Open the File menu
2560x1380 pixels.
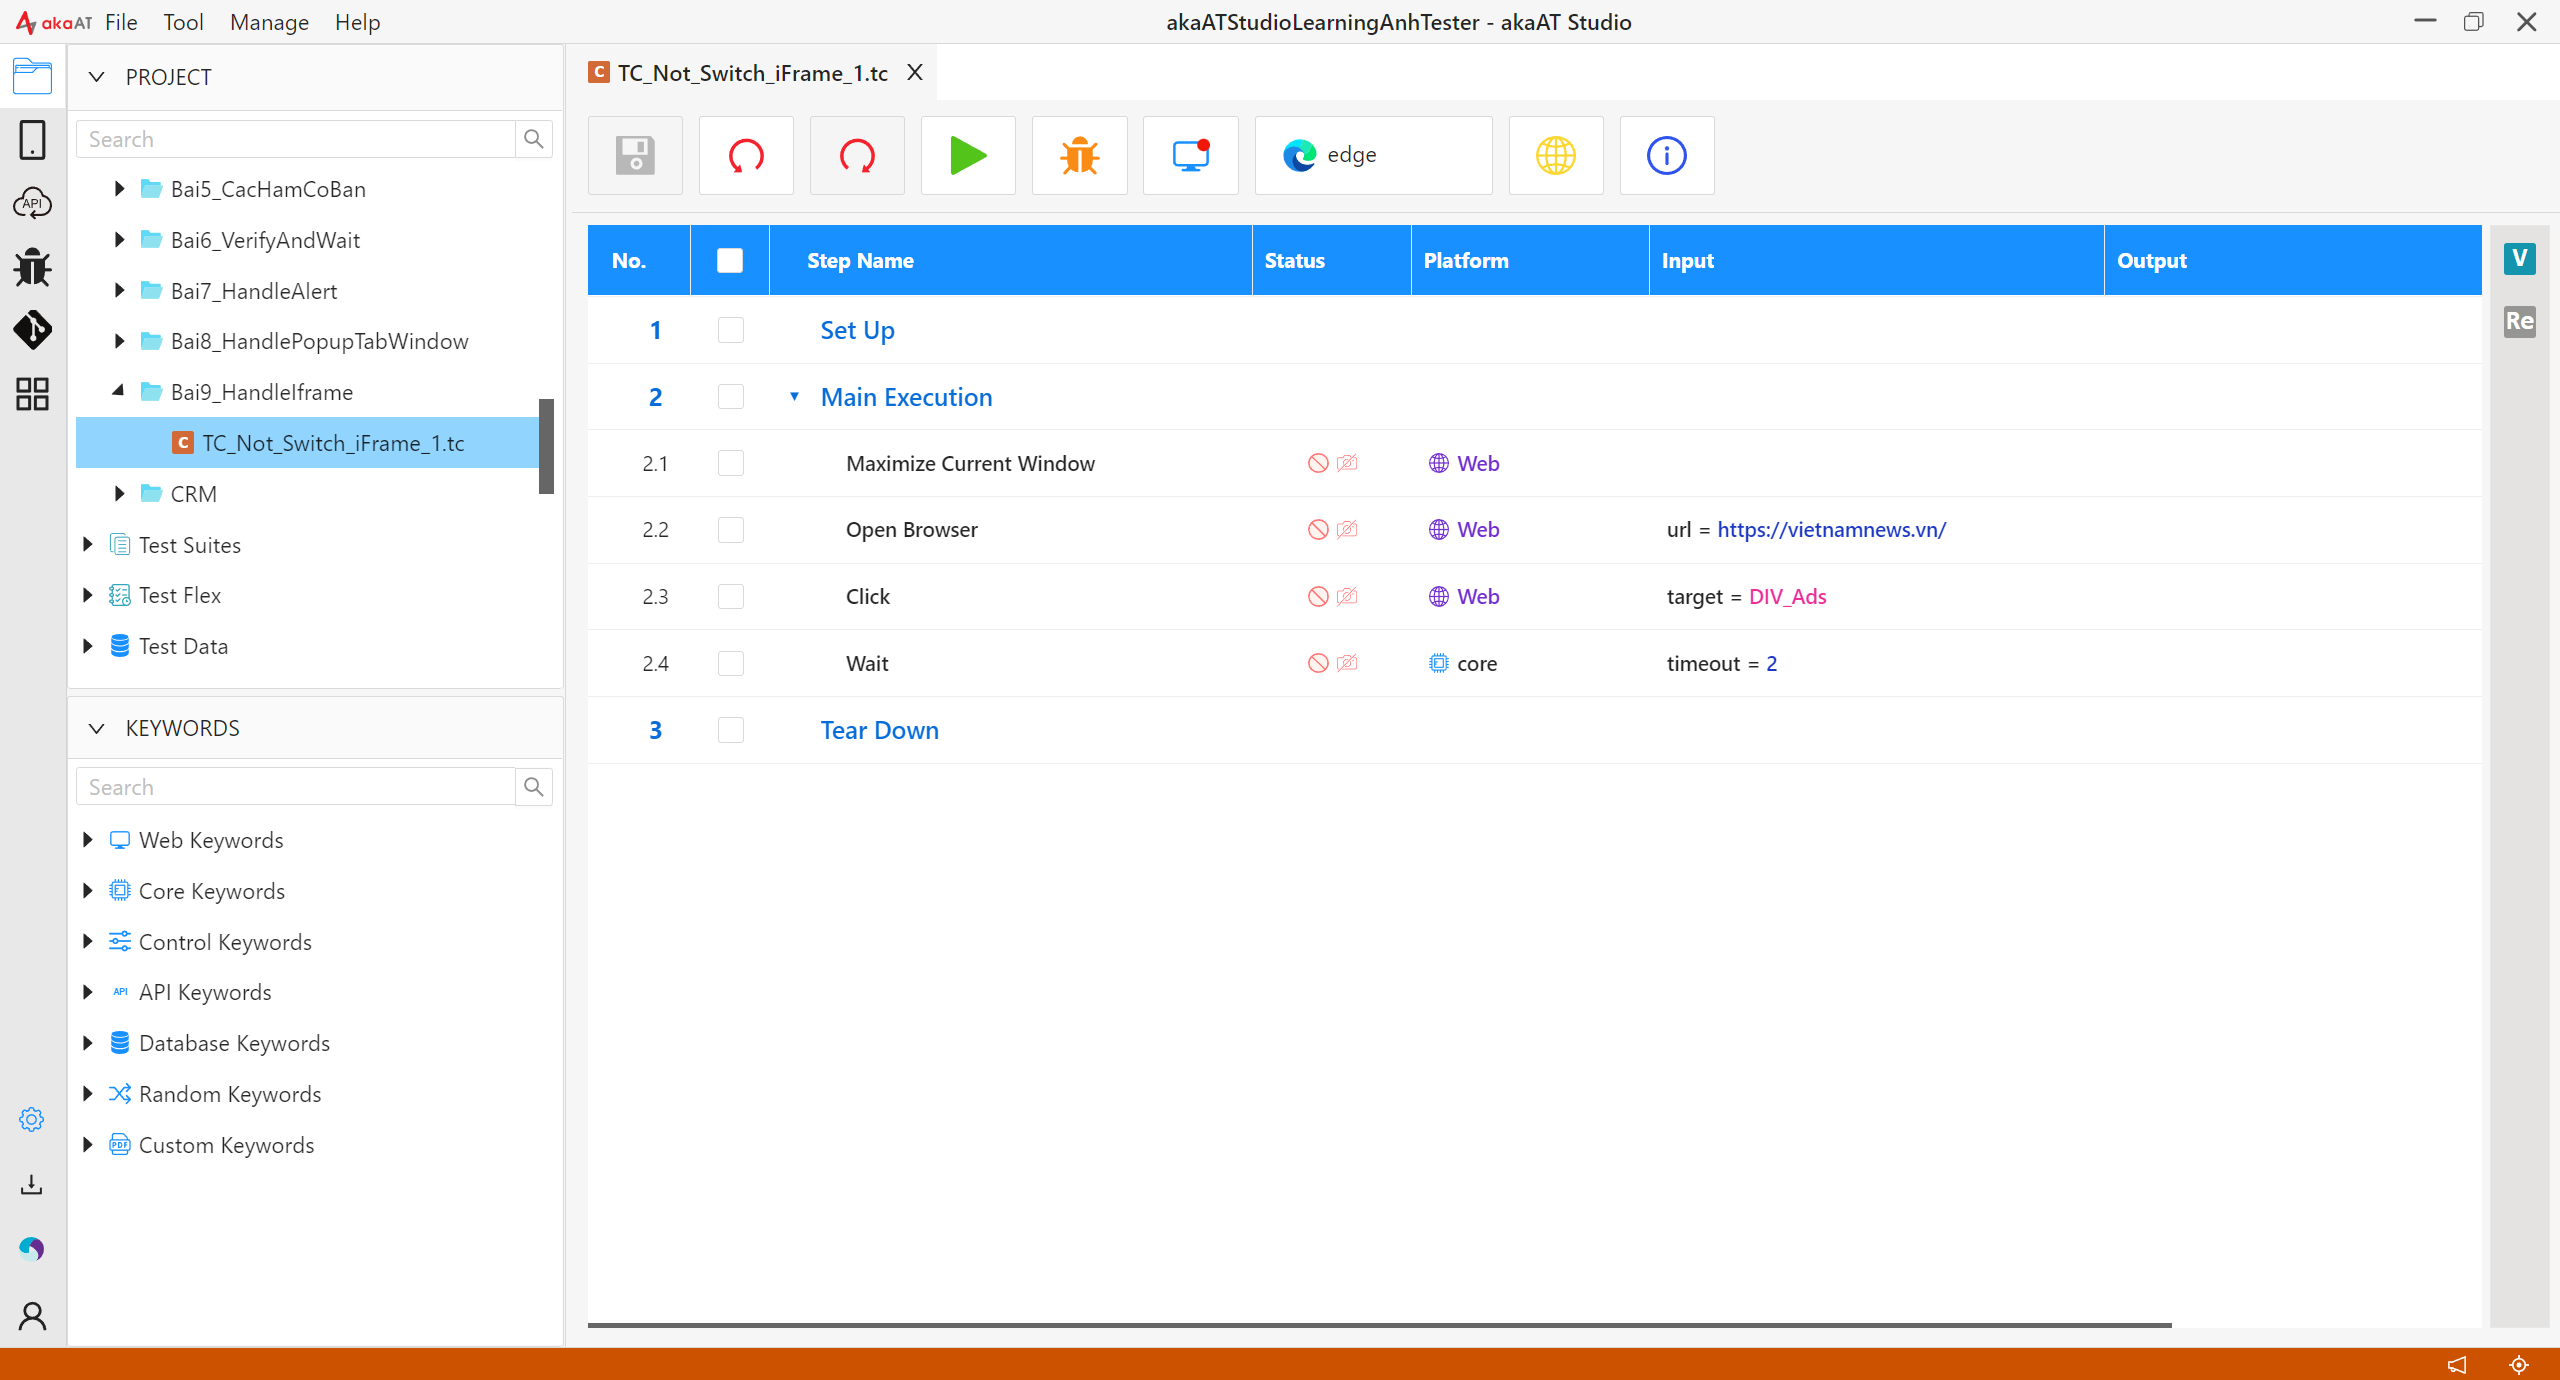(121, 22)
